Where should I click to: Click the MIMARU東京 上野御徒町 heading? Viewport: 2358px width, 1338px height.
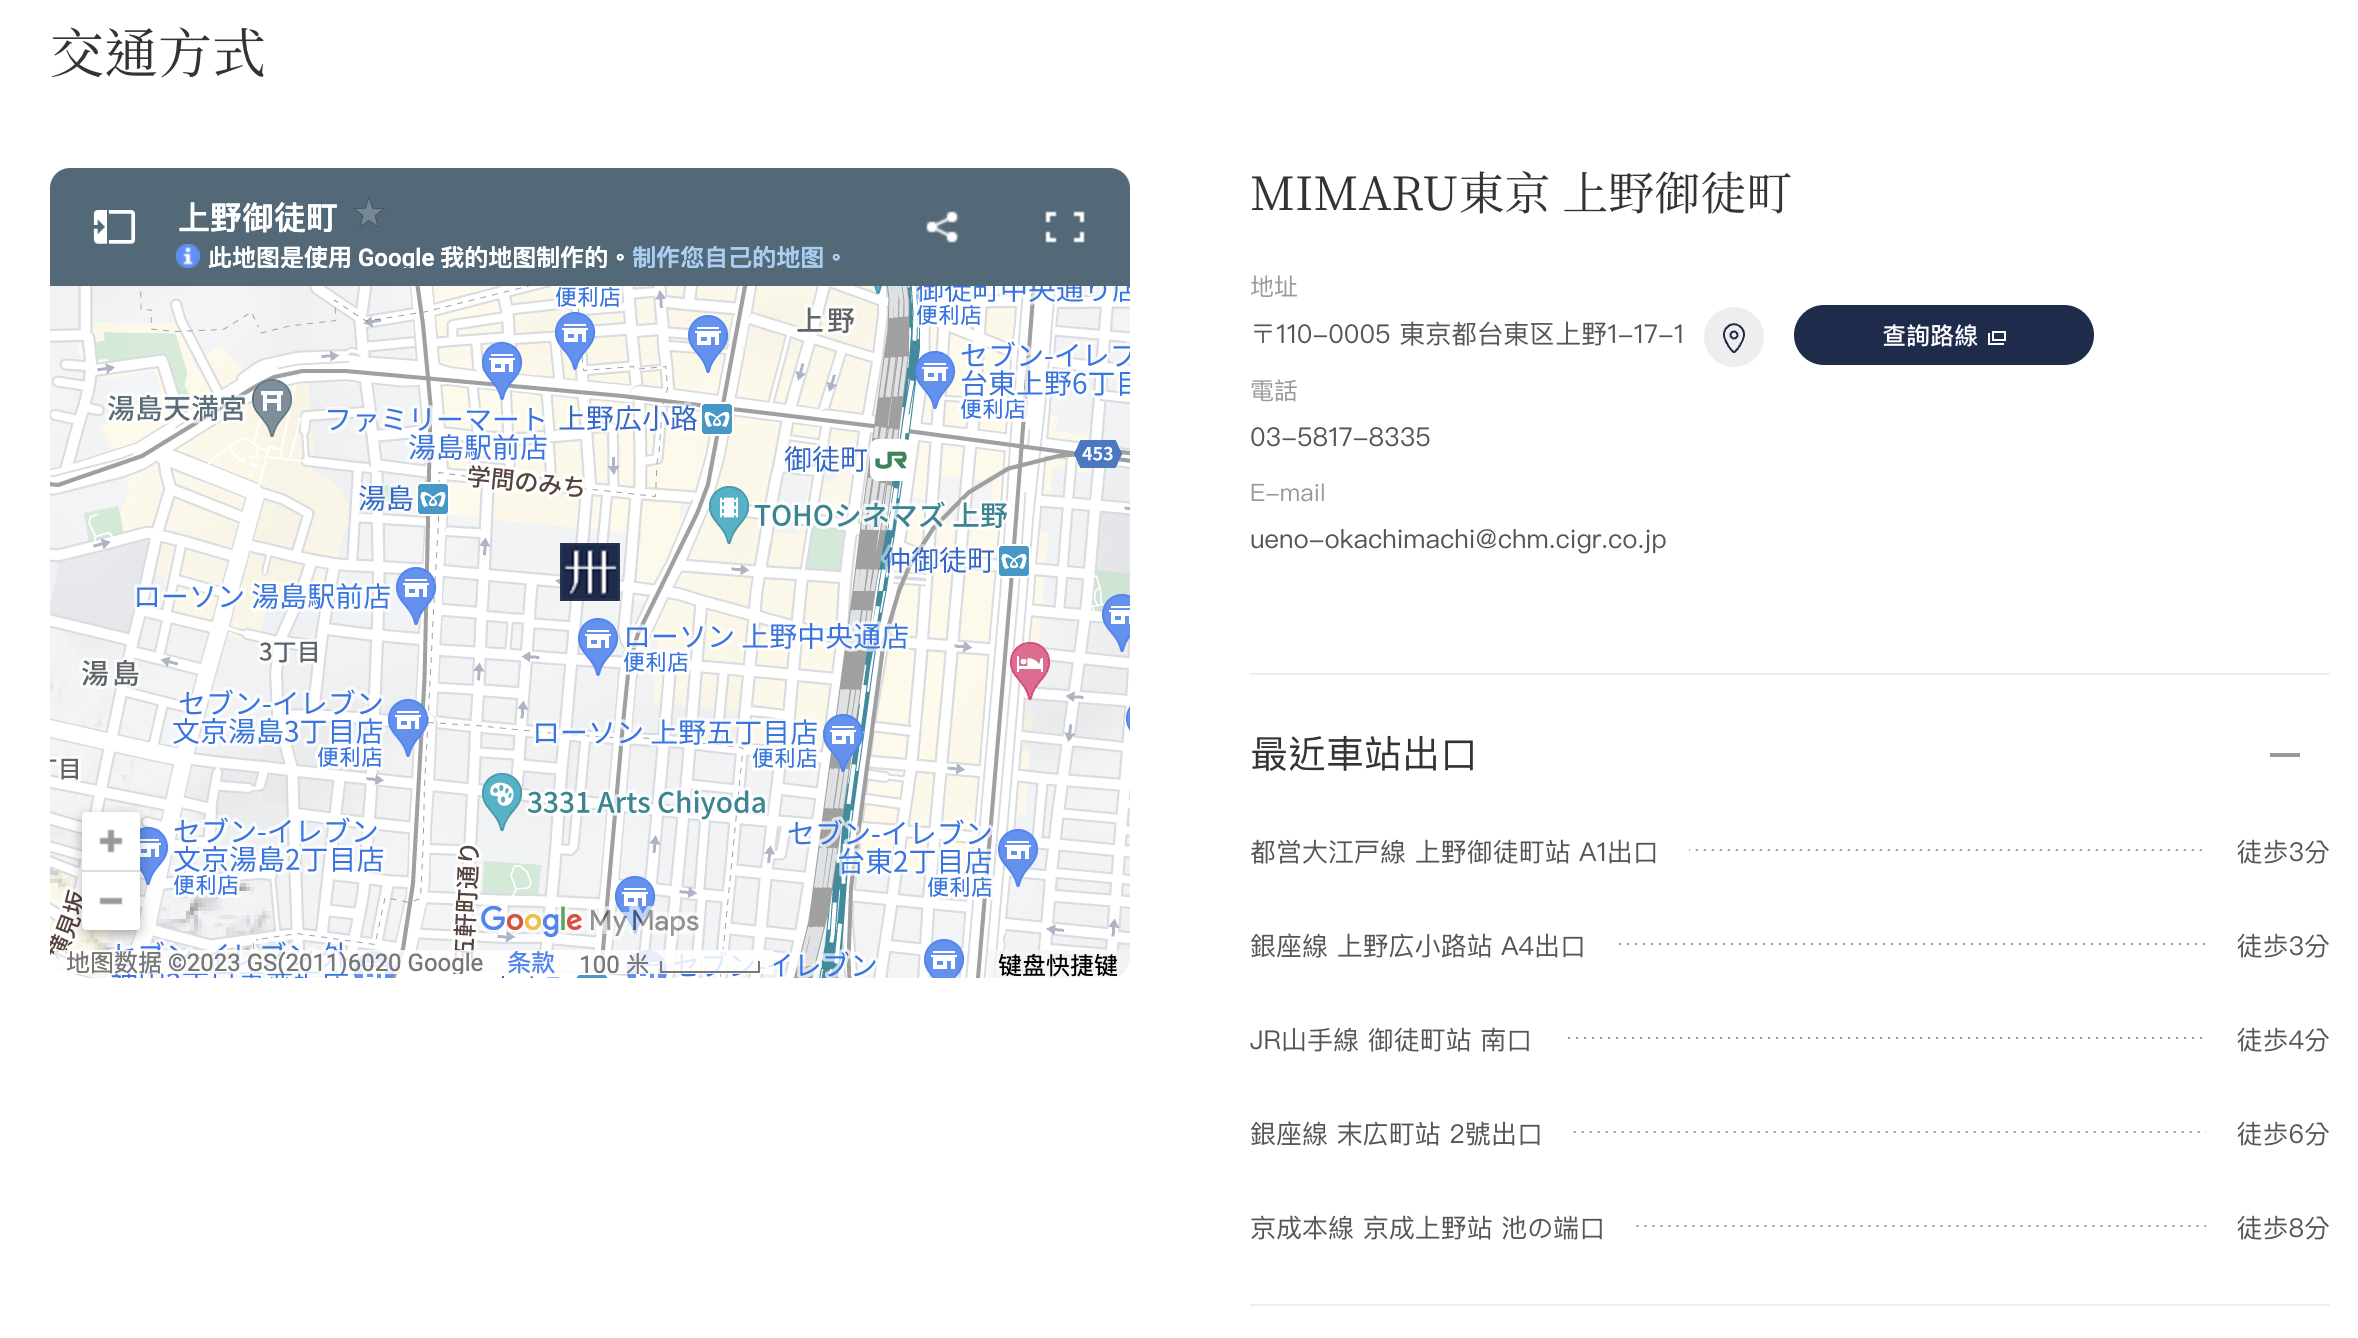(1520, 193)
